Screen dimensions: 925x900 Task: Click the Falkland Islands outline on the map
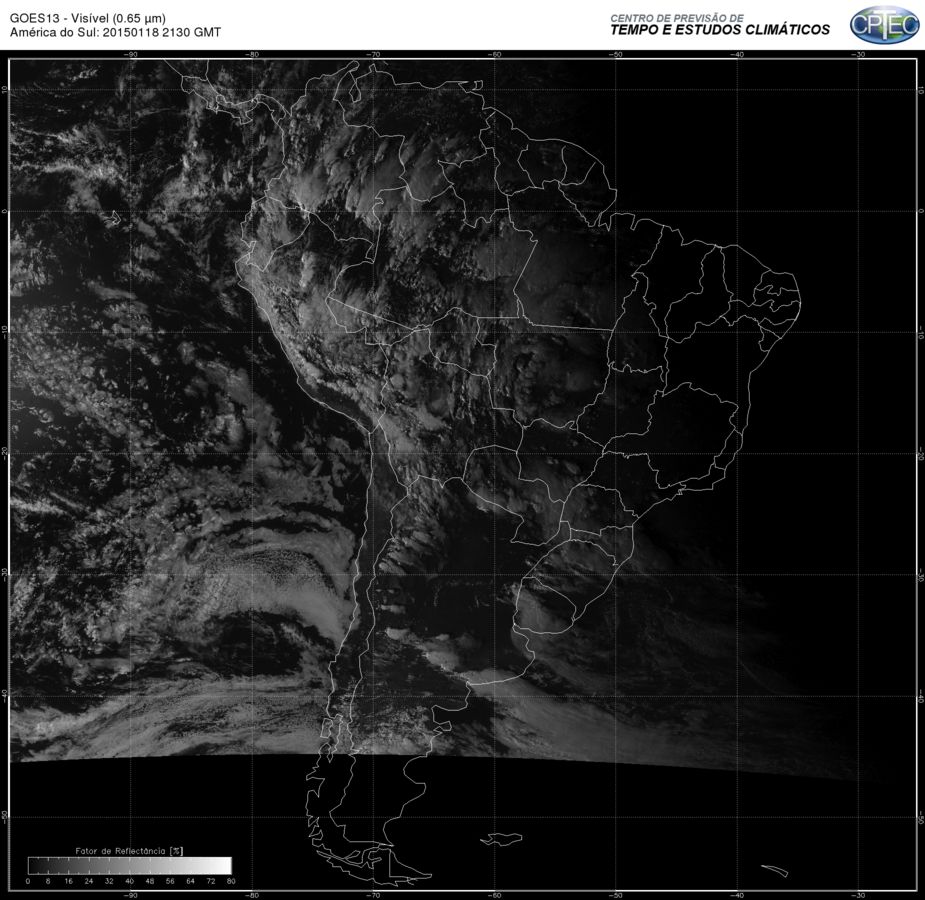click(x=501, y=838)
